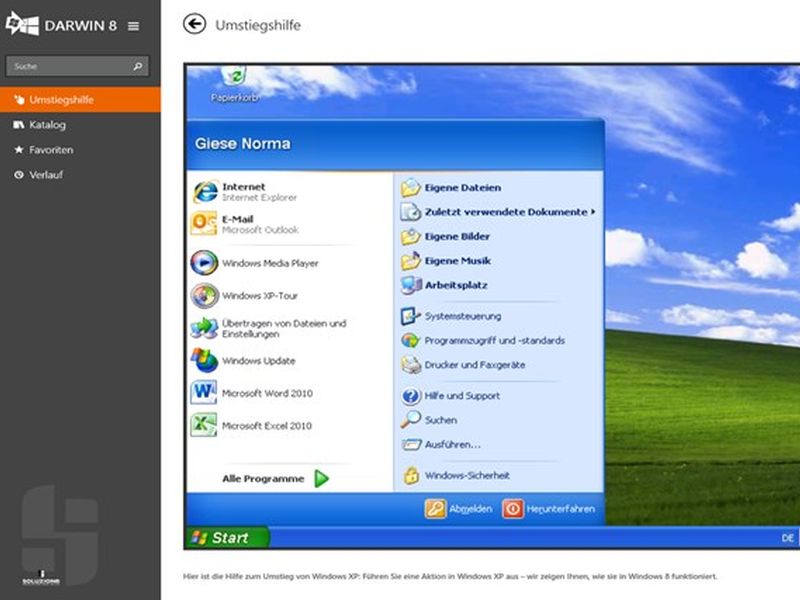
Task: Click the Ausführen... icon
Action: tap(411, 444)
